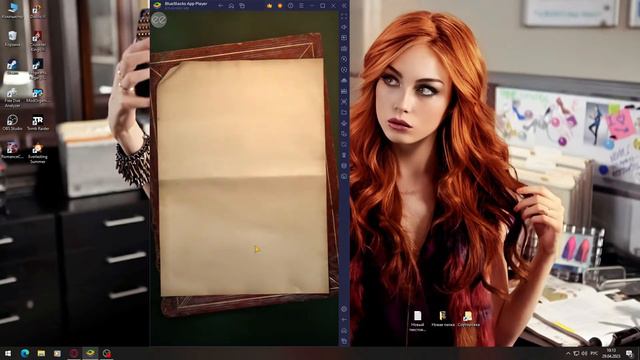Click the BlueStacks title bar back arrow

(220, 6)
